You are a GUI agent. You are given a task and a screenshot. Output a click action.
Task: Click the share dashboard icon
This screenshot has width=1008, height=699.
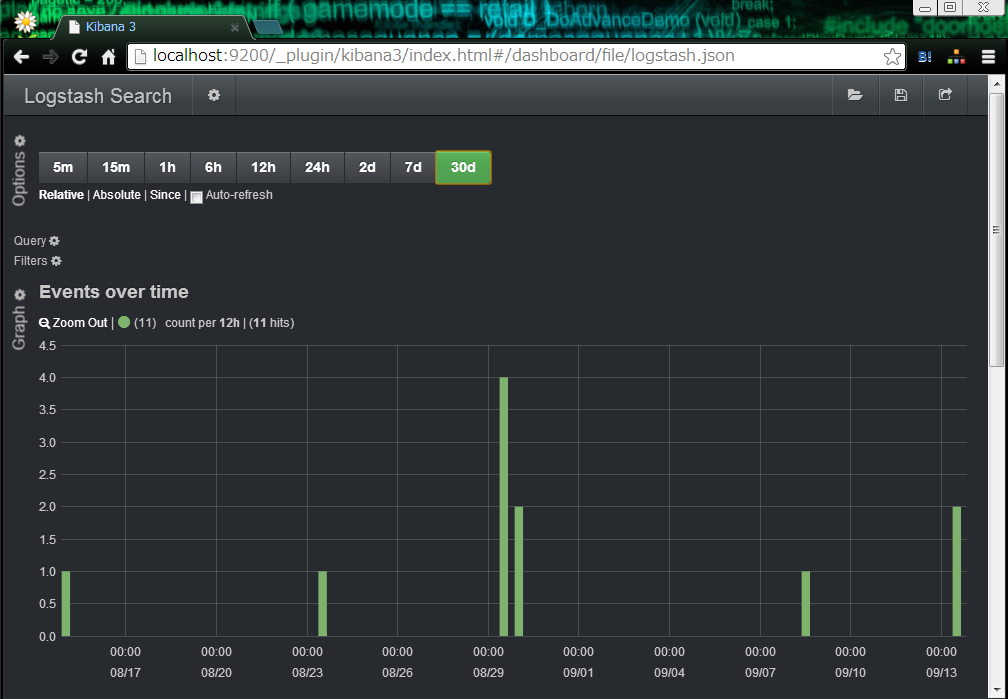(945, 95)
